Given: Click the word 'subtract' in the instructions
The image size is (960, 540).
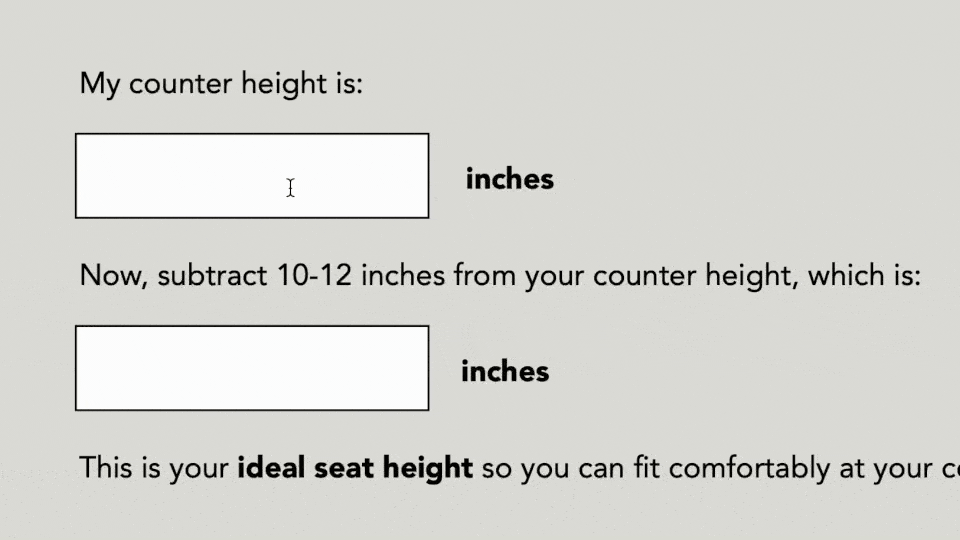Looking at the screenshot, I should pos(212,275).
